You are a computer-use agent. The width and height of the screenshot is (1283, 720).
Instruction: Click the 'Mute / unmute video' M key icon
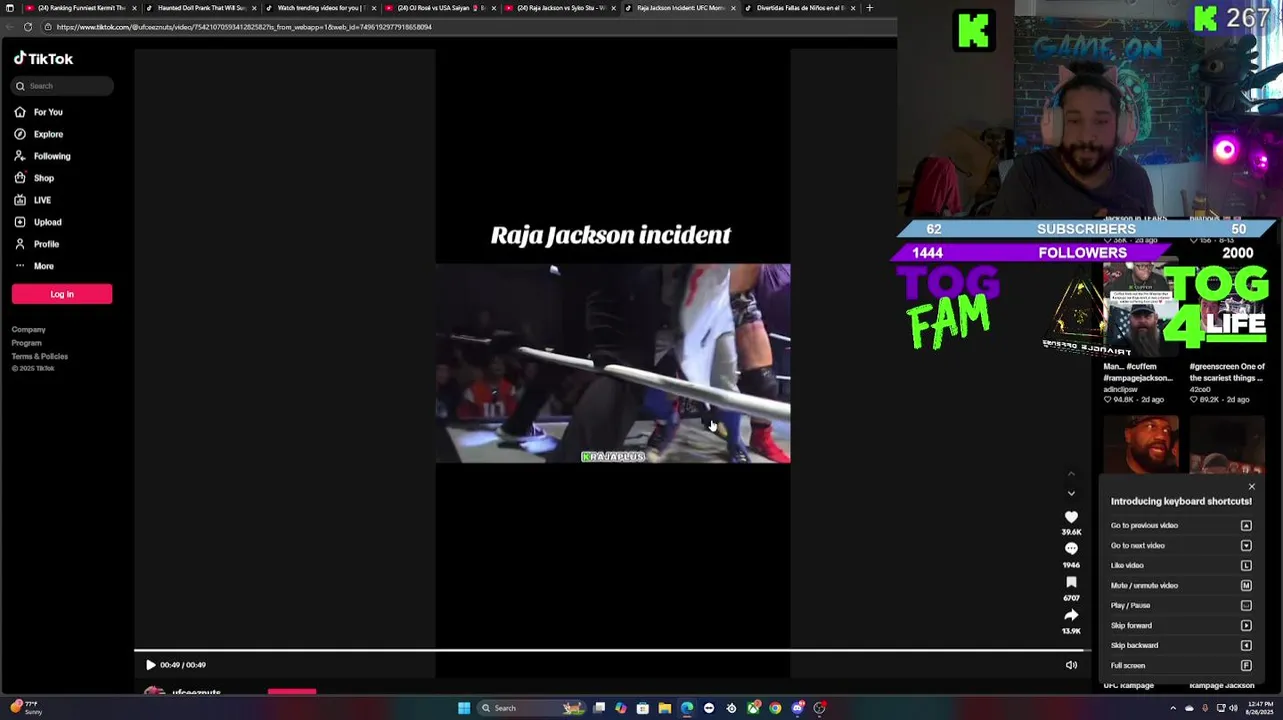coord(1246,585)
